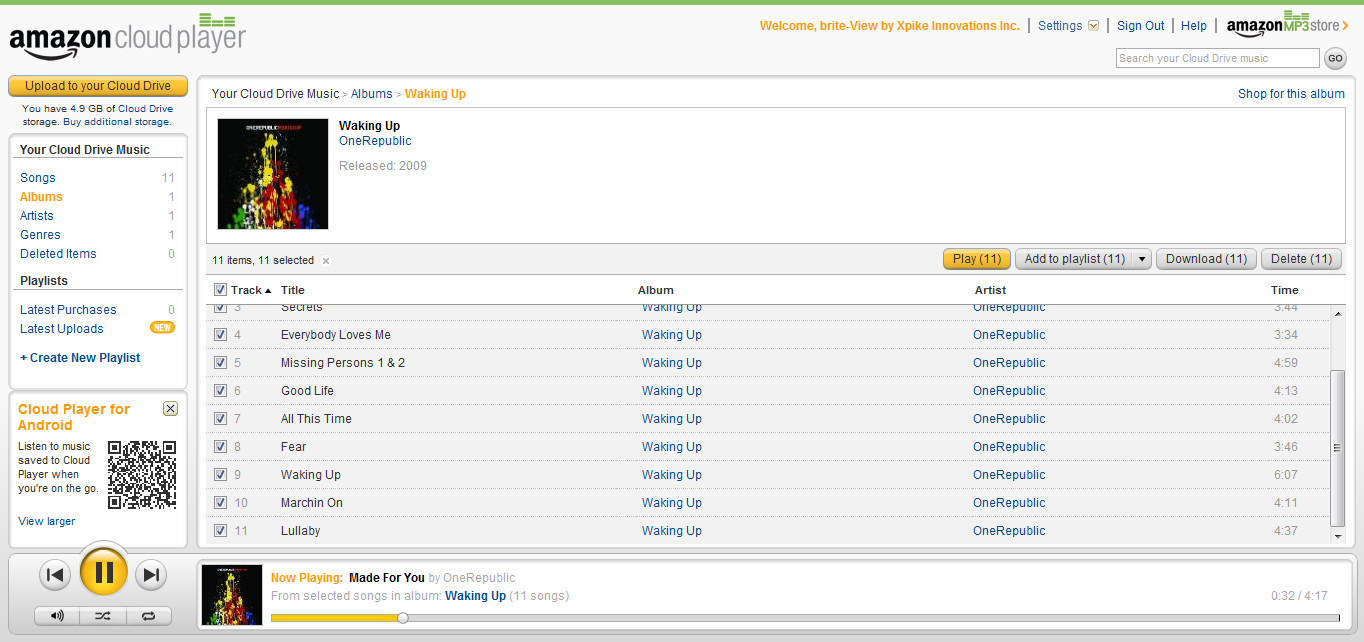Toggle shuffle playback mode
The image size is (1364, 642).
102,616
